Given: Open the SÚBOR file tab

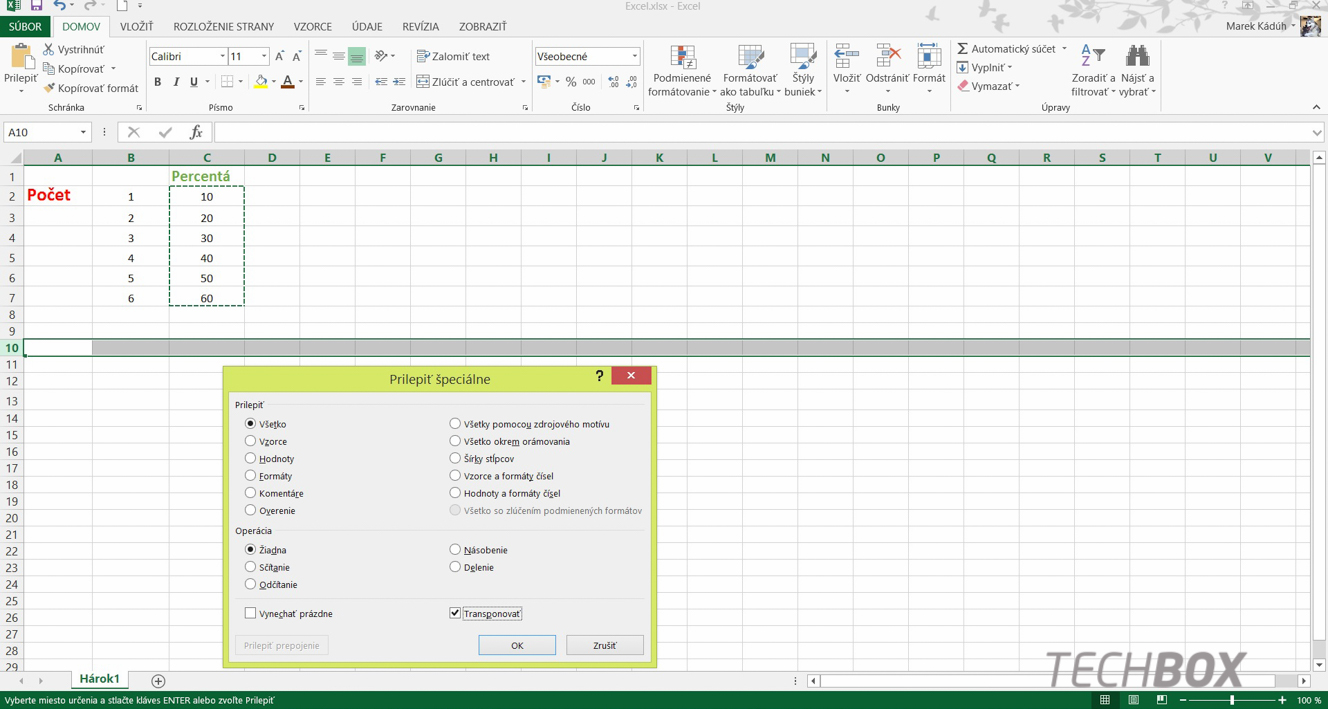Looking at the screenshot, I should coord(25,27).
